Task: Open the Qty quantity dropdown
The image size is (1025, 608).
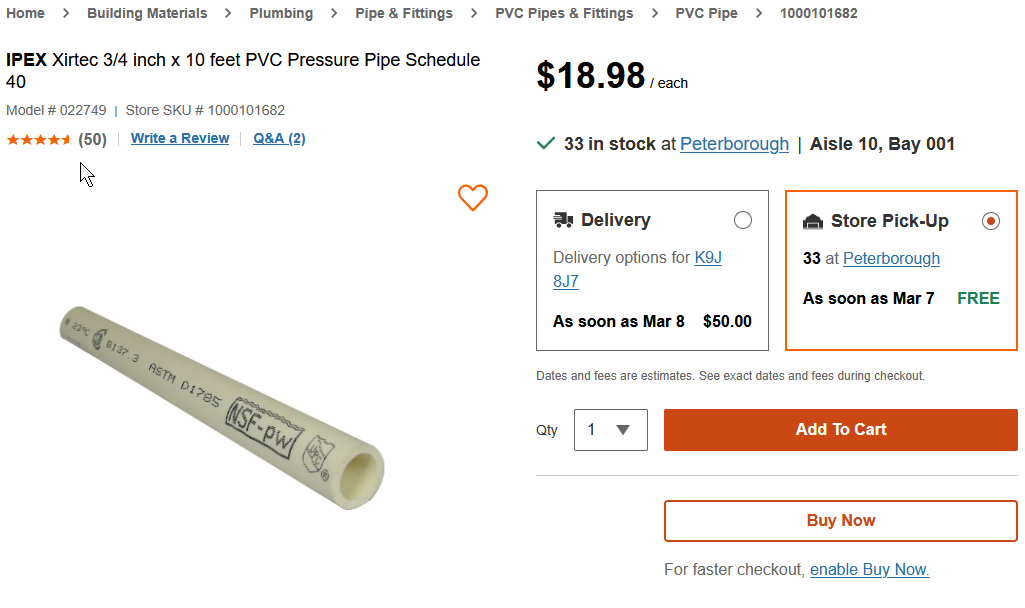Action: (610, 430)
